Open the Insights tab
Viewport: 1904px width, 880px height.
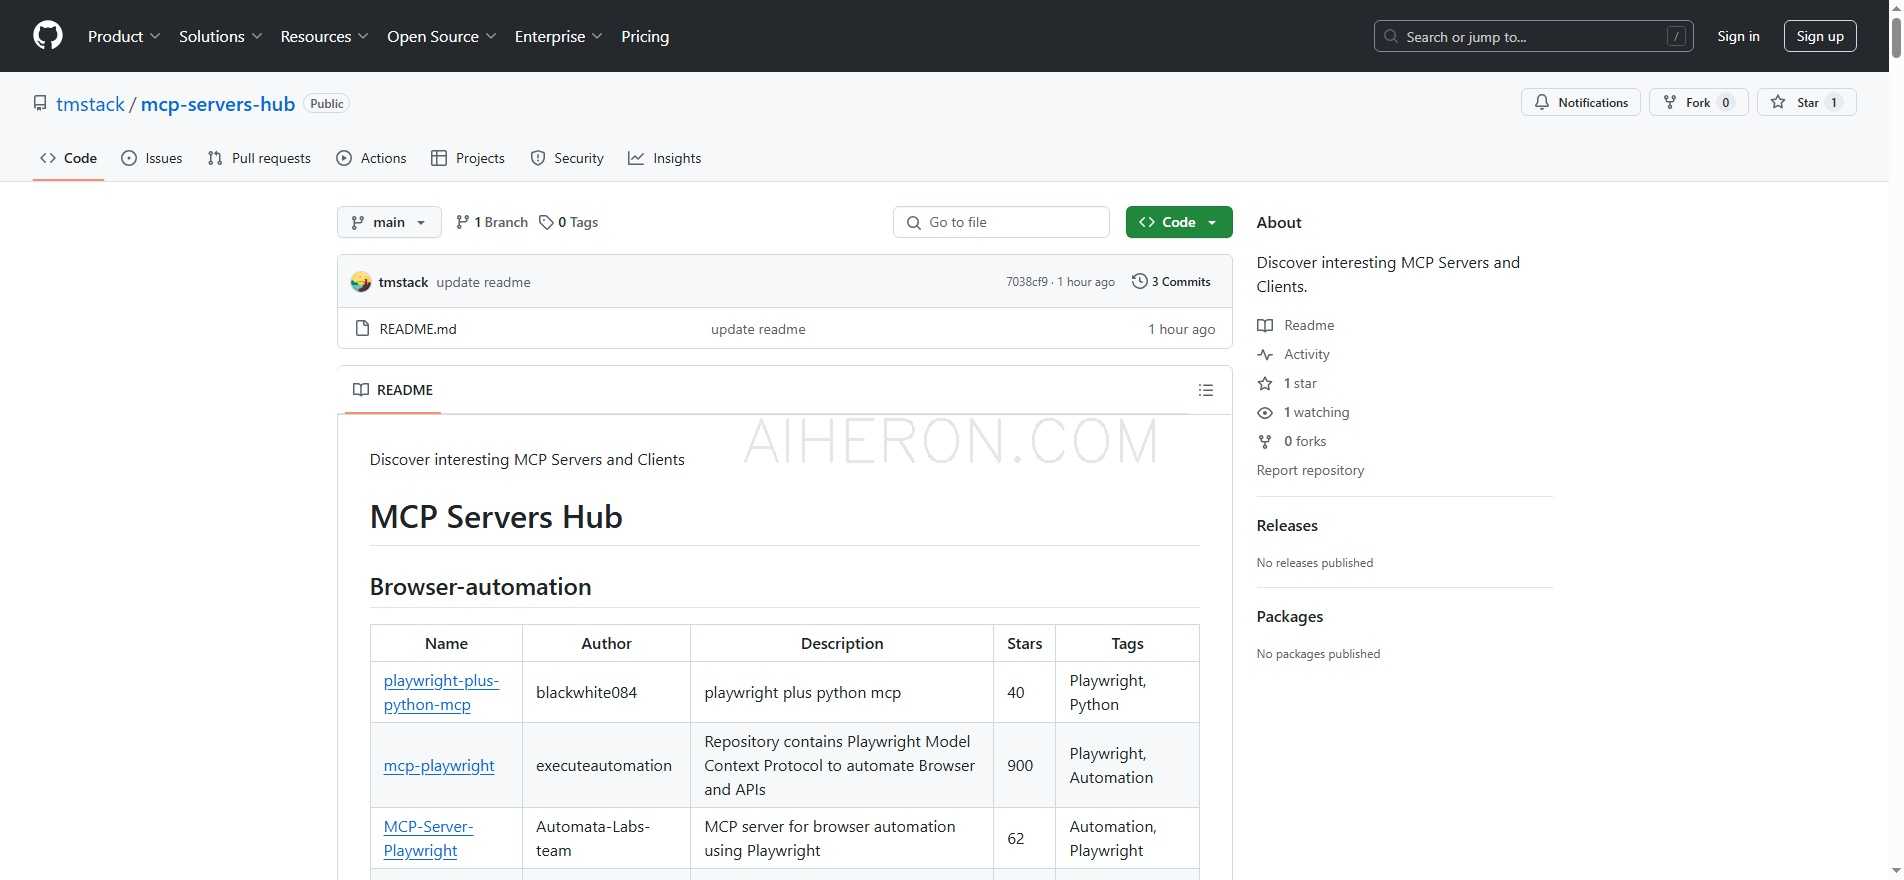tap(665, 158)
